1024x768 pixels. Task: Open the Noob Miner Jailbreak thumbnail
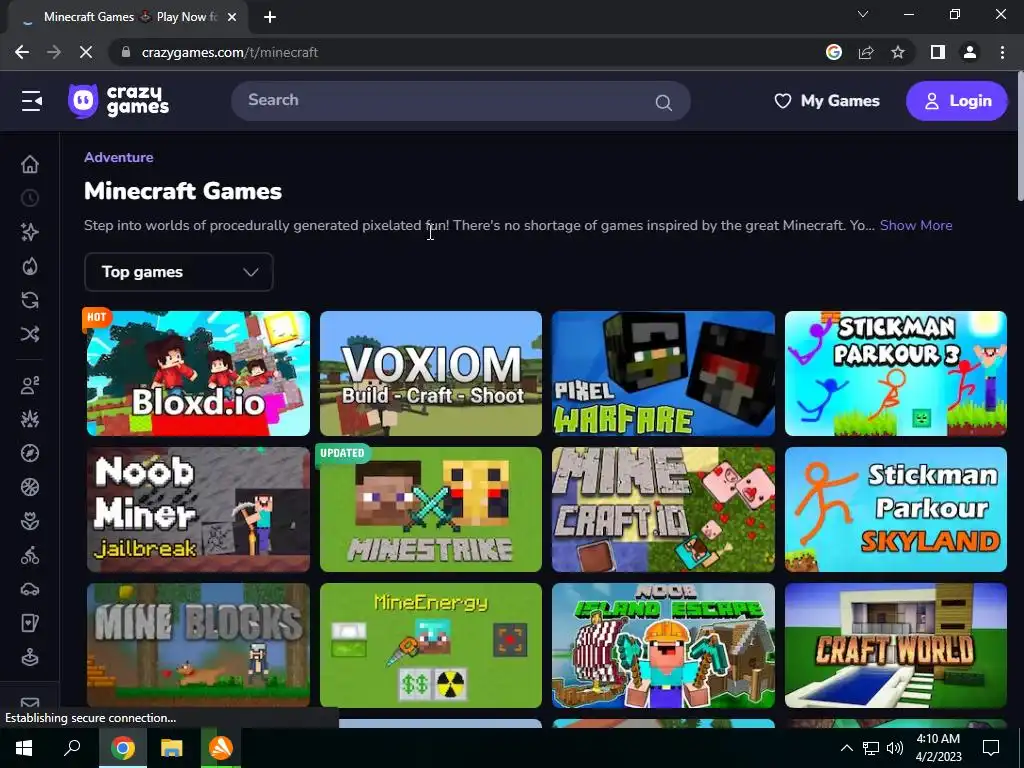click(x=199, y=509)
